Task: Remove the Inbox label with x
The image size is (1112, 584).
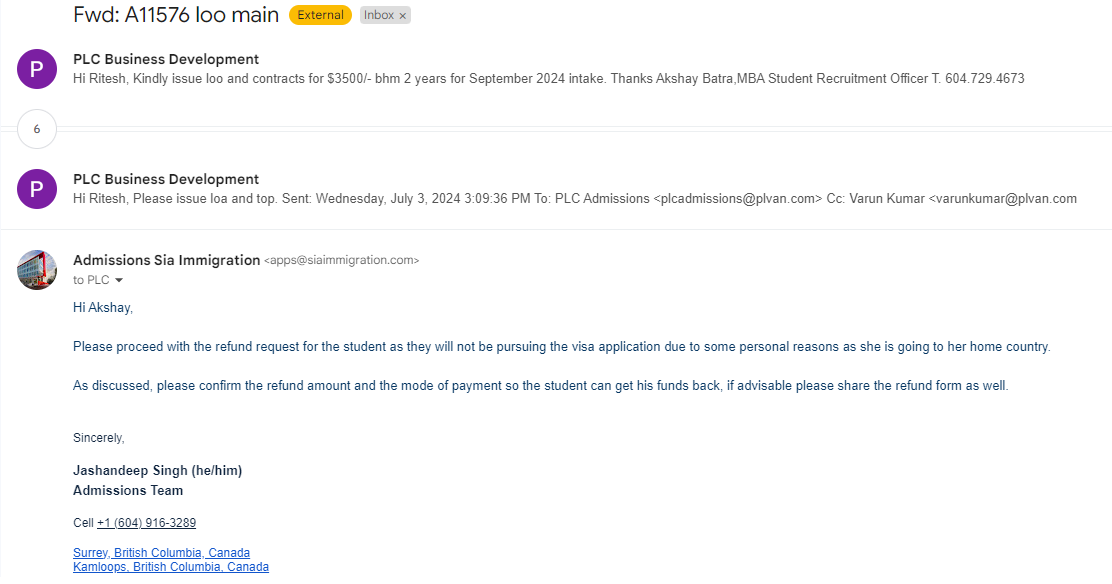Action: coord(402,16)
